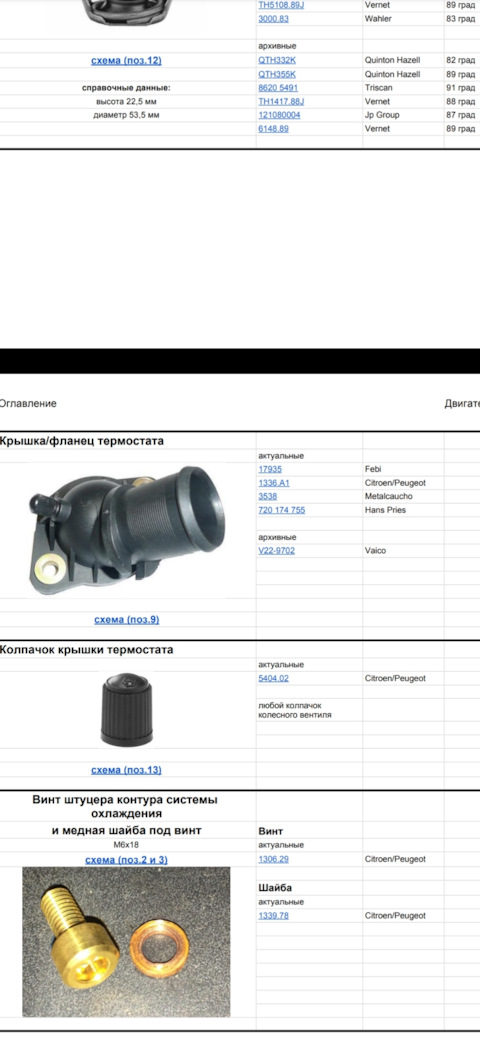Open Triscan part 8620 5491

[278, 88]
